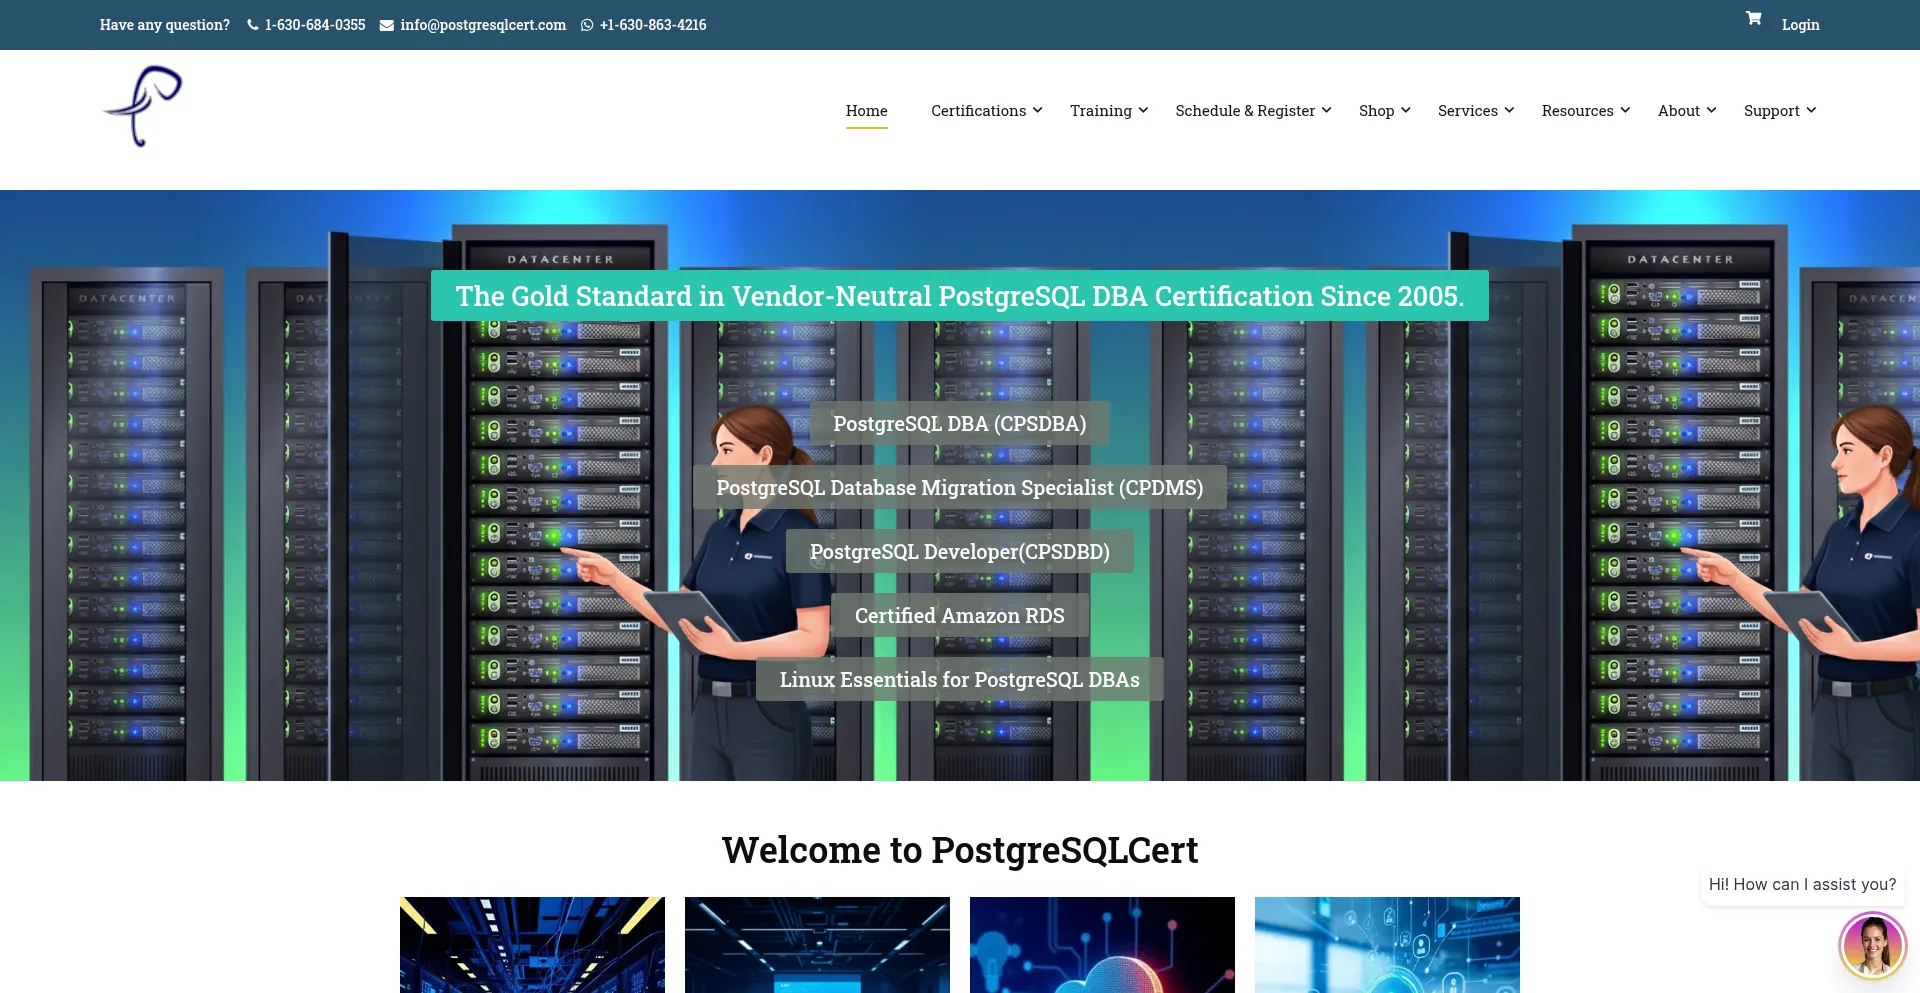Go to the Home menu item

(x=867, y=111)
